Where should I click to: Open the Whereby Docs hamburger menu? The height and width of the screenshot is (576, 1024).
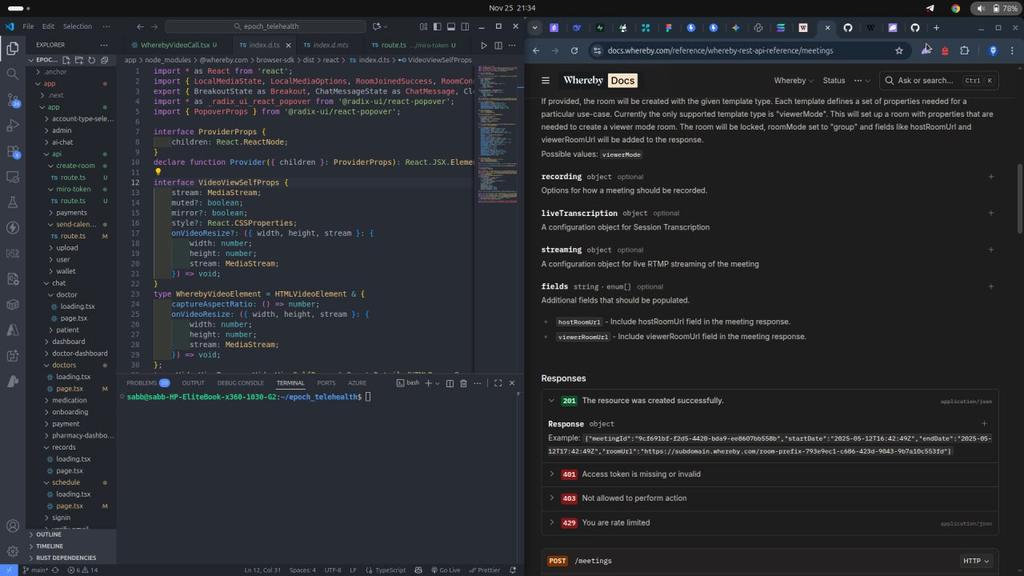[545, 80]
